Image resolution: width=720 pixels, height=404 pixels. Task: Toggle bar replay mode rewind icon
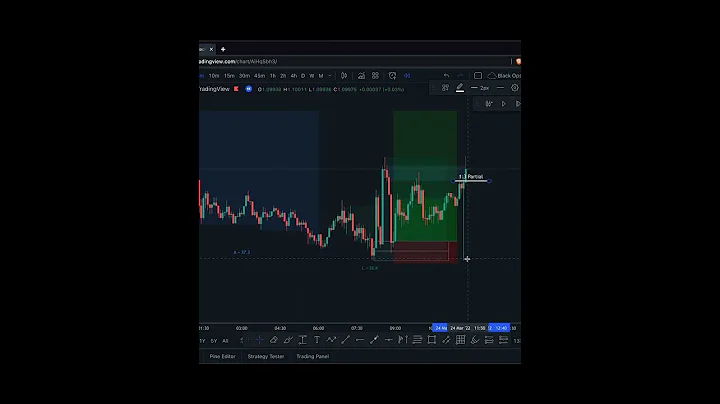[x=407, y=76]
